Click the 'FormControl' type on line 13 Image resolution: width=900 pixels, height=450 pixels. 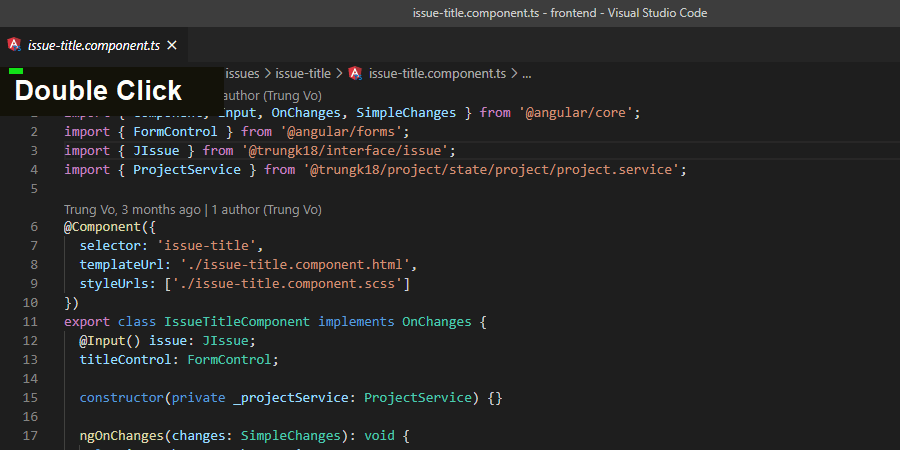[x=230, y=359]
